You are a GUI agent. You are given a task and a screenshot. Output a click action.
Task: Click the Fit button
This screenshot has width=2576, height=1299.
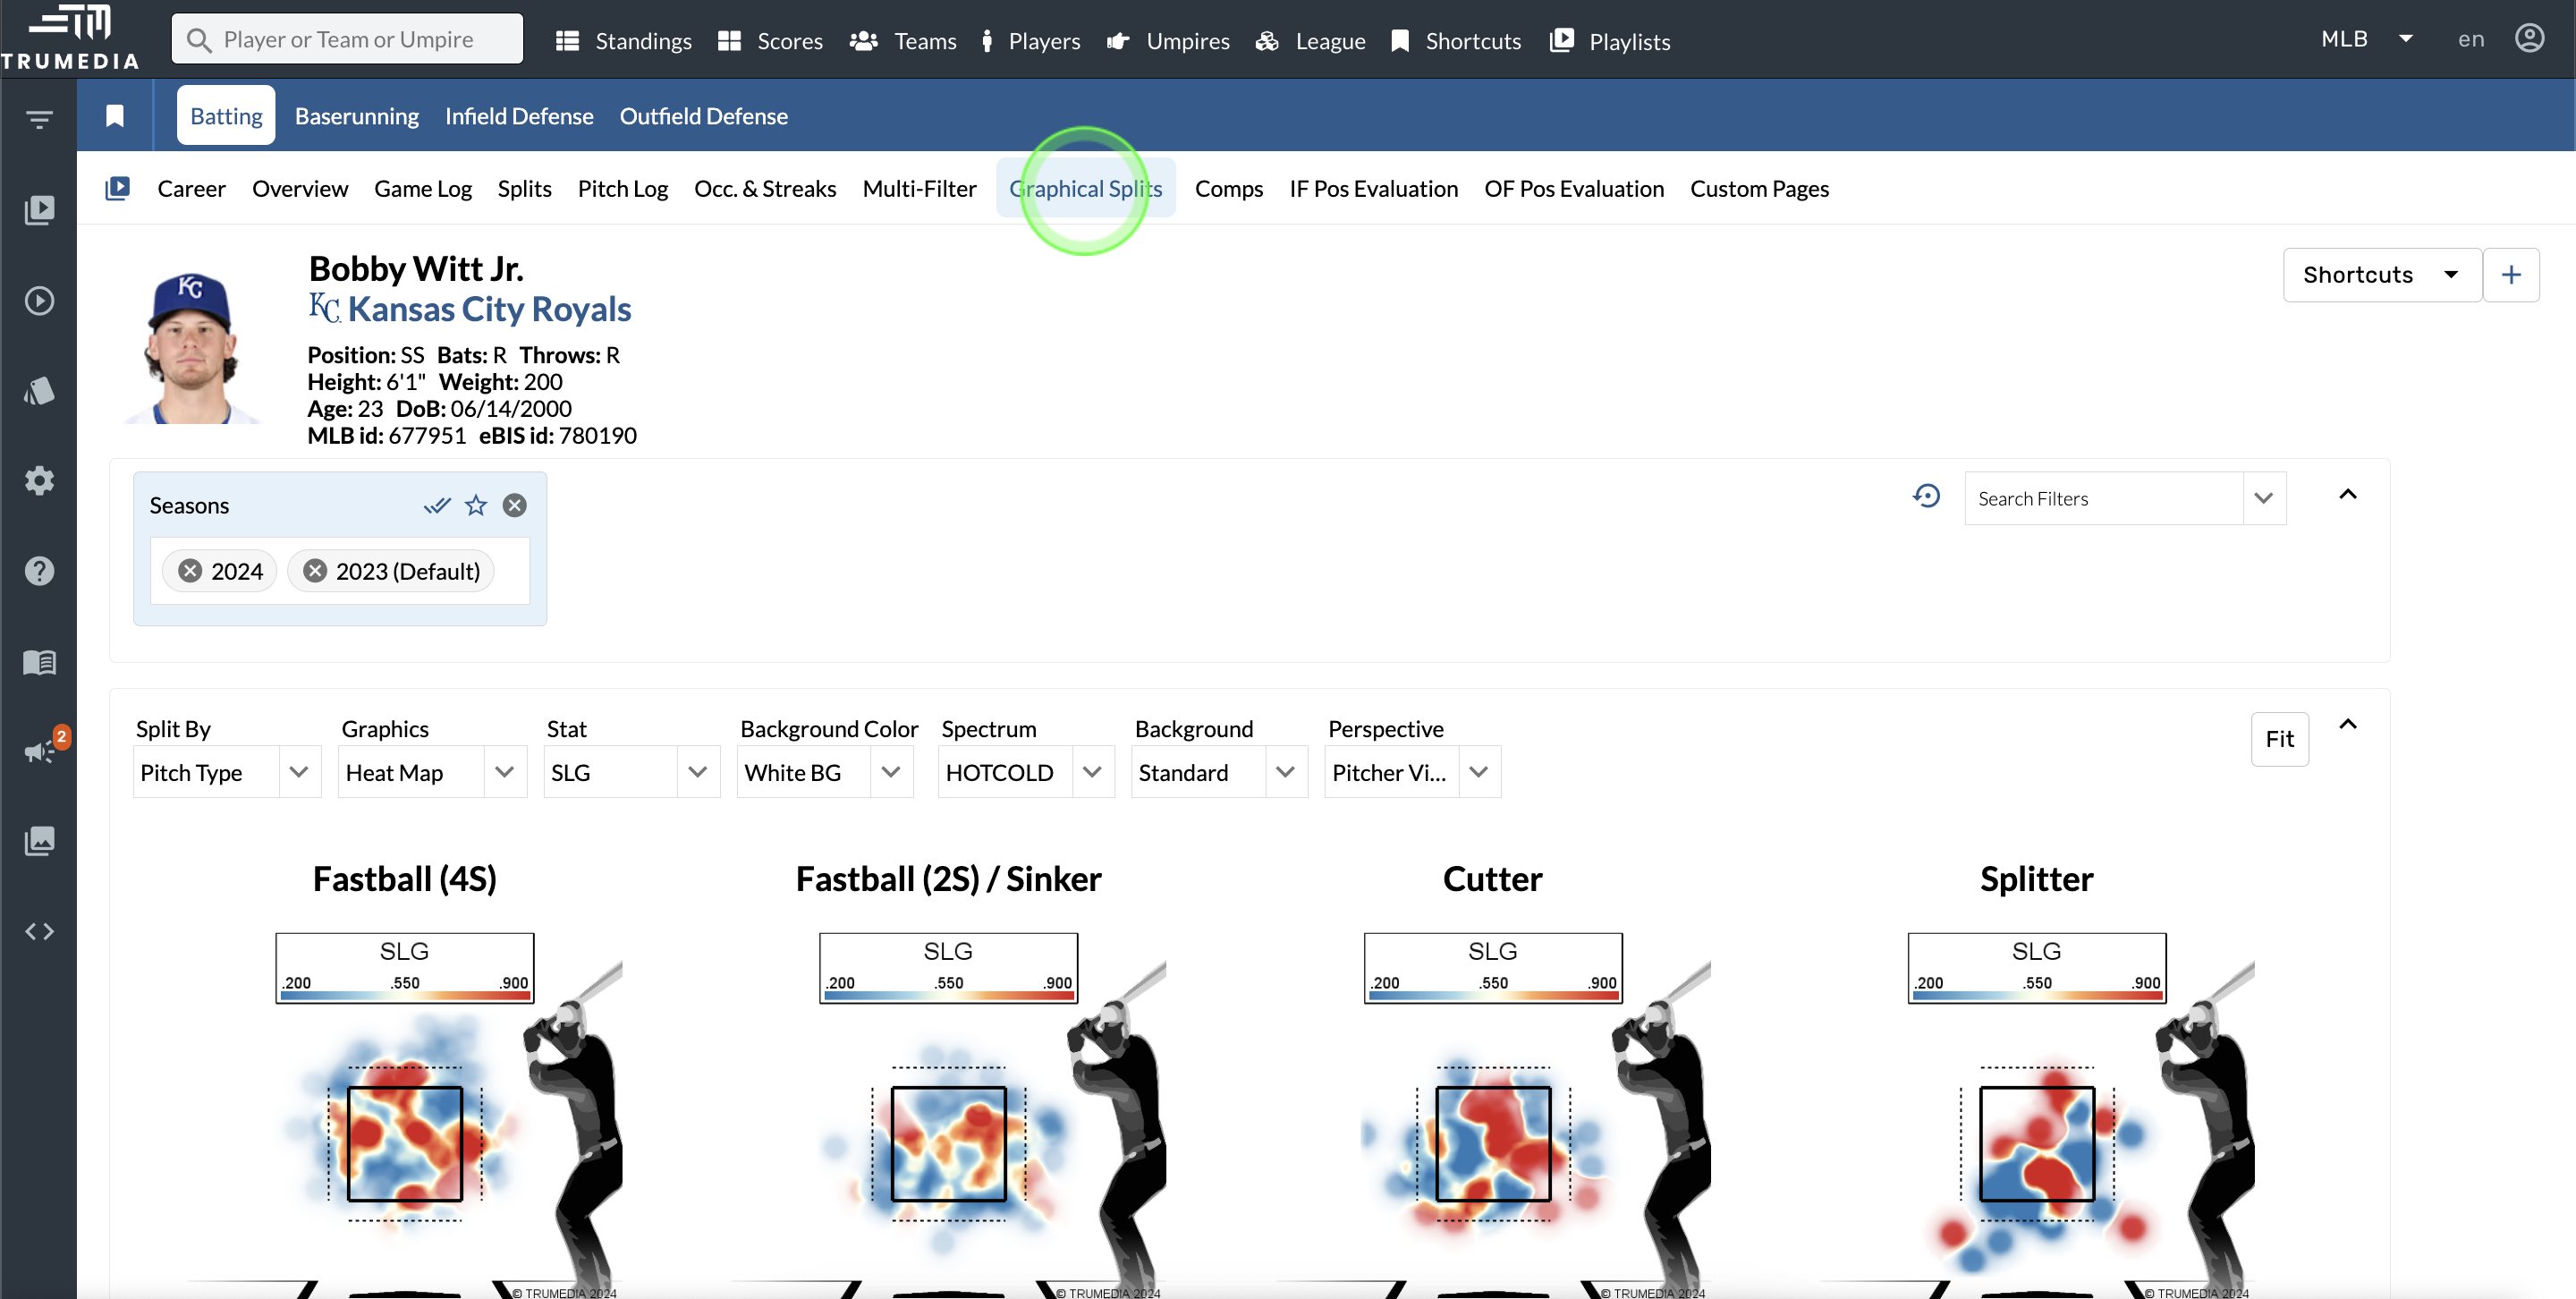2279,739
